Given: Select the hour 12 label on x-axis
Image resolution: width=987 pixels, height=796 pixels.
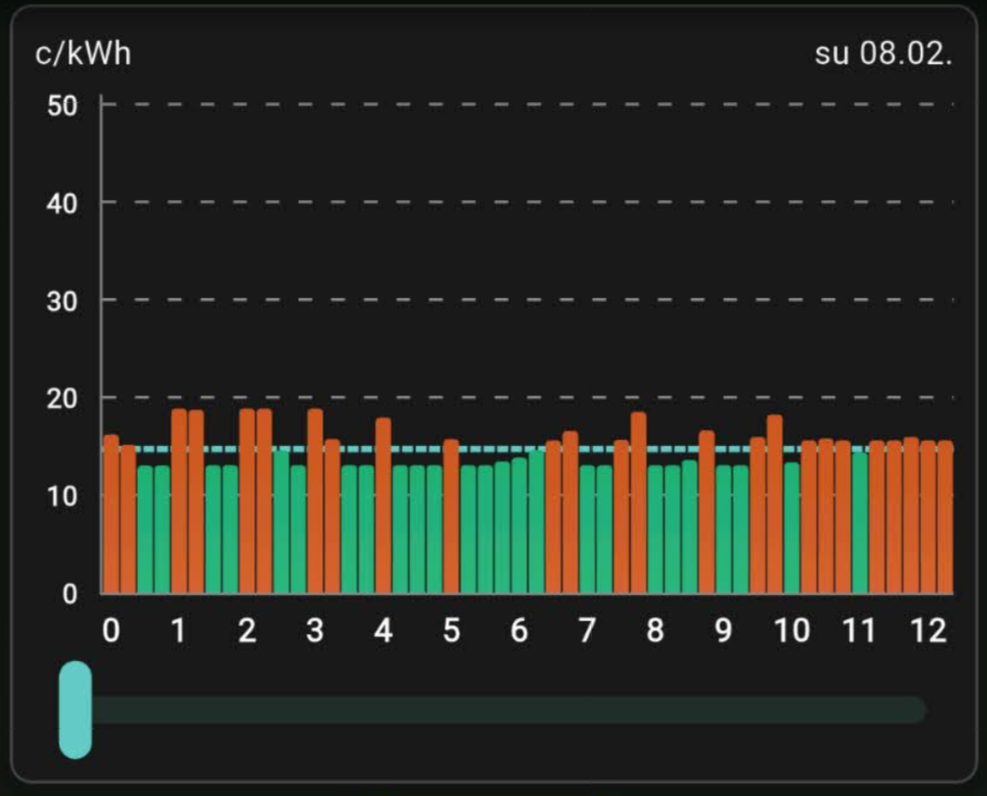Looking at the screenshot, I should coord(928,631).
